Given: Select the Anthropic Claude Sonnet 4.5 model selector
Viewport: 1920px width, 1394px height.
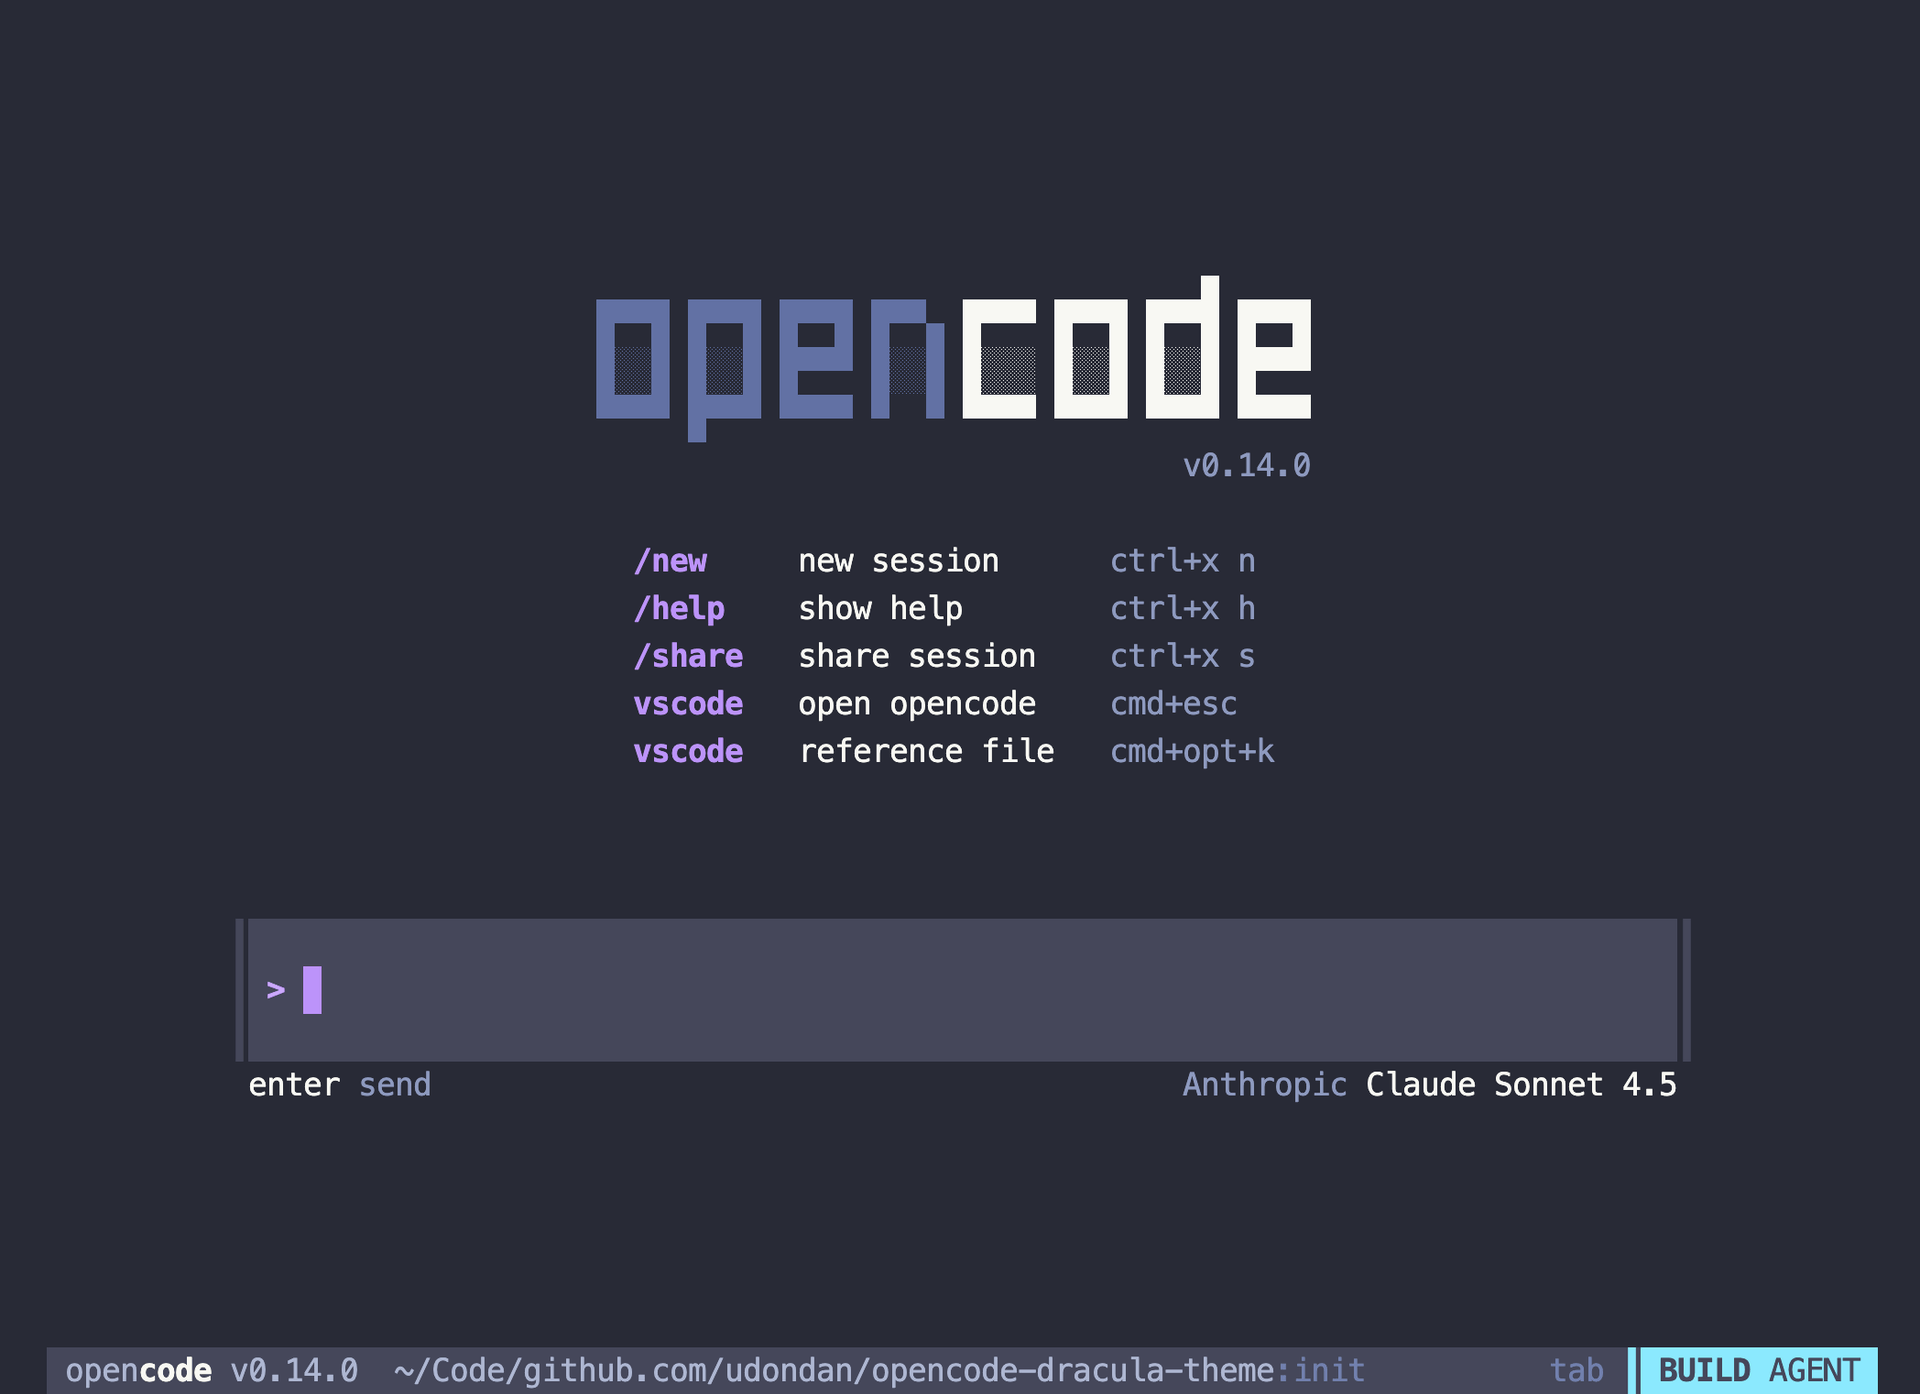Looking at the screenshot, I should (x=1429, y=1084).
